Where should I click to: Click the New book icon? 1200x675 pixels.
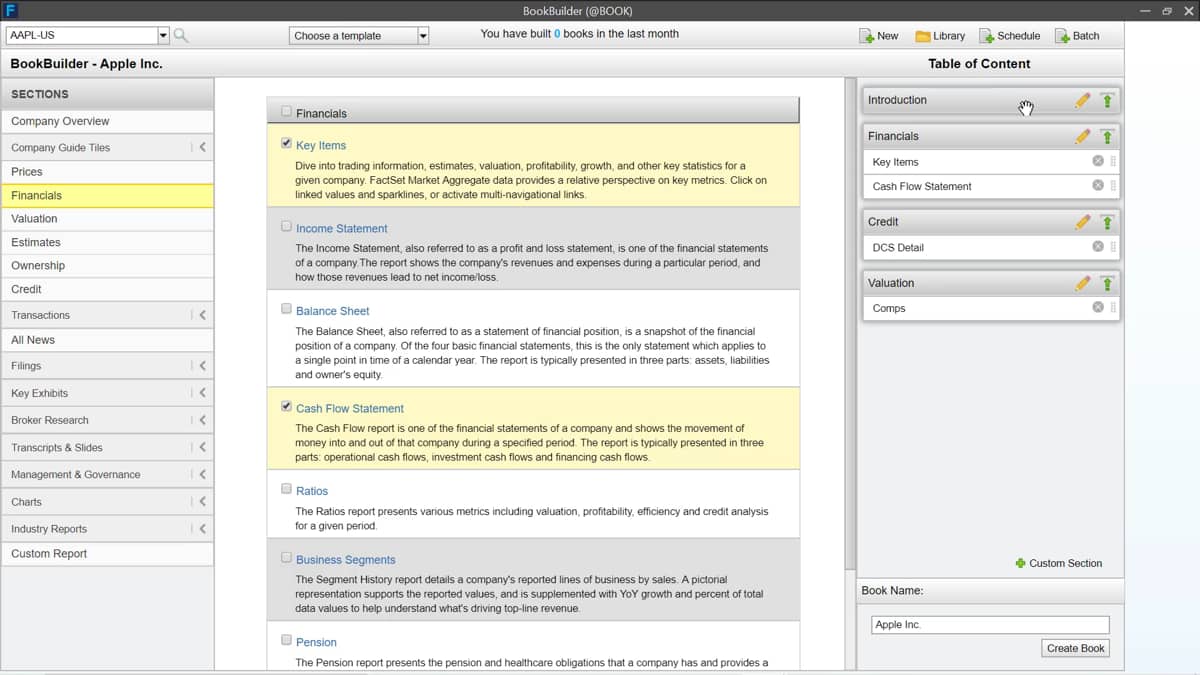click(x=866, y=36)
